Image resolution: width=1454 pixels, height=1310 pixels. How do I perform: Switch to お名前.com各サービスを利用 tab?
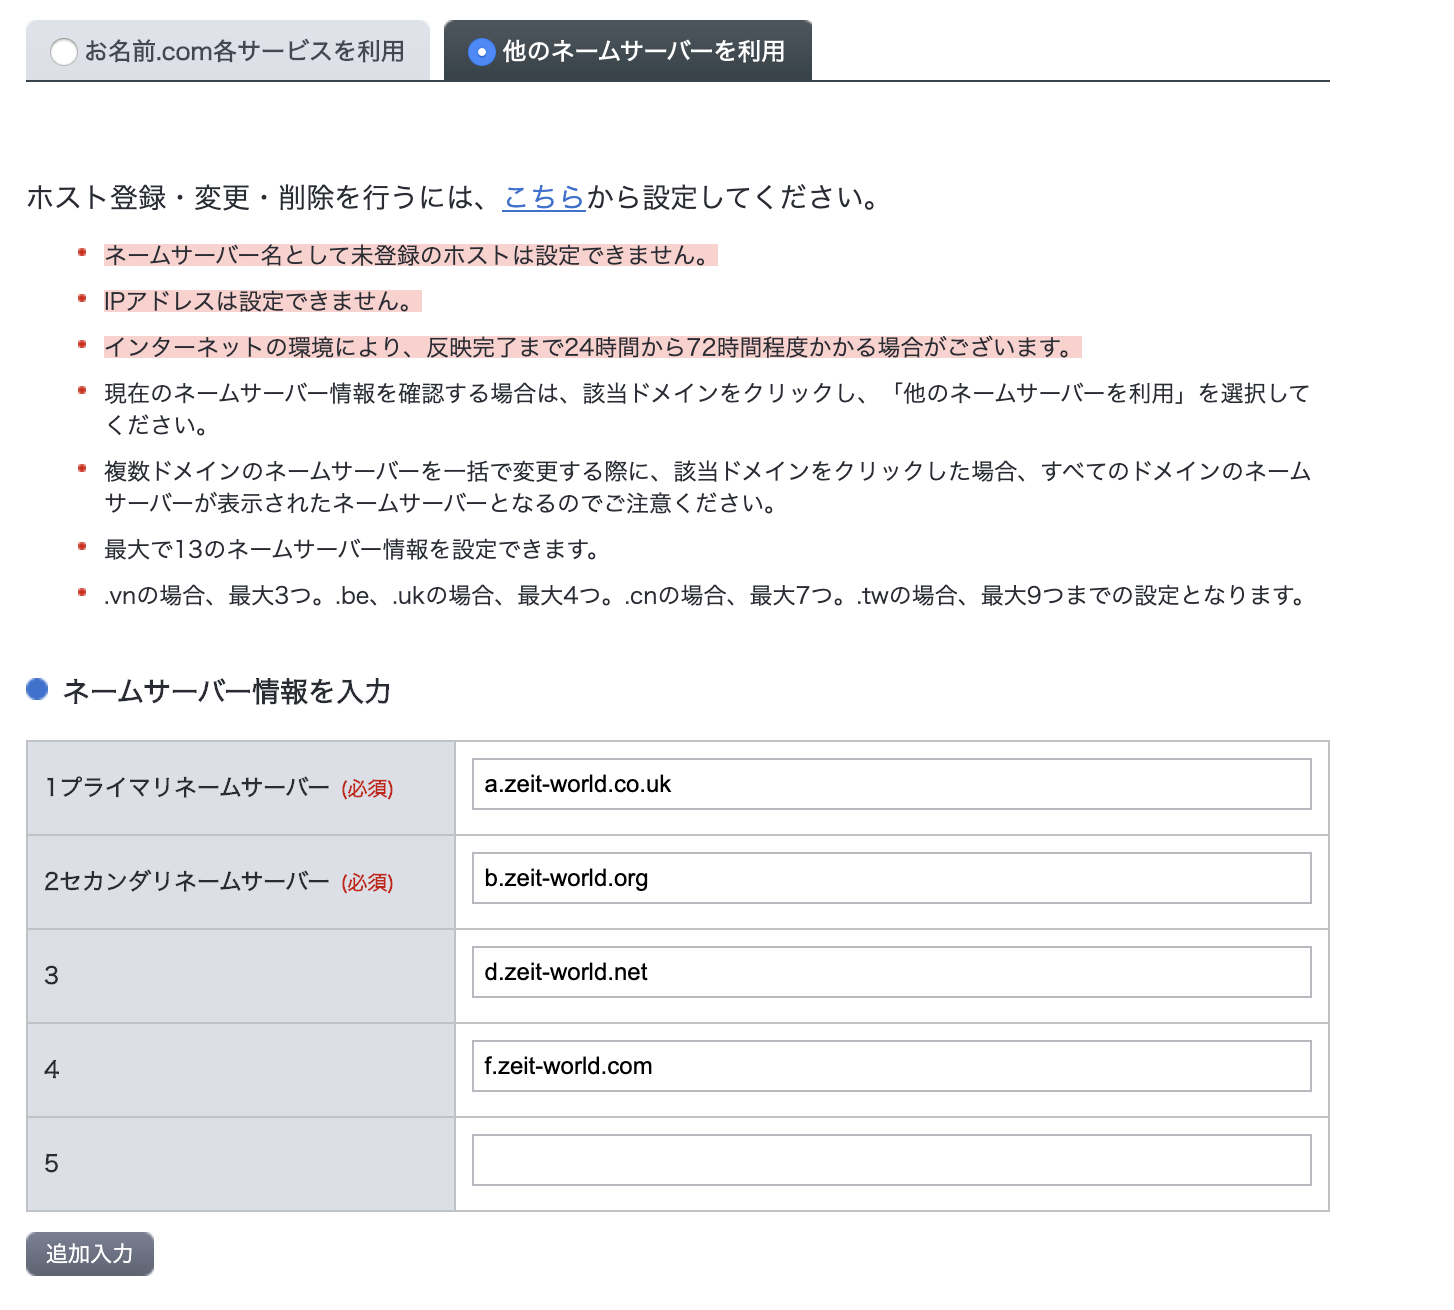click(228, 50)
